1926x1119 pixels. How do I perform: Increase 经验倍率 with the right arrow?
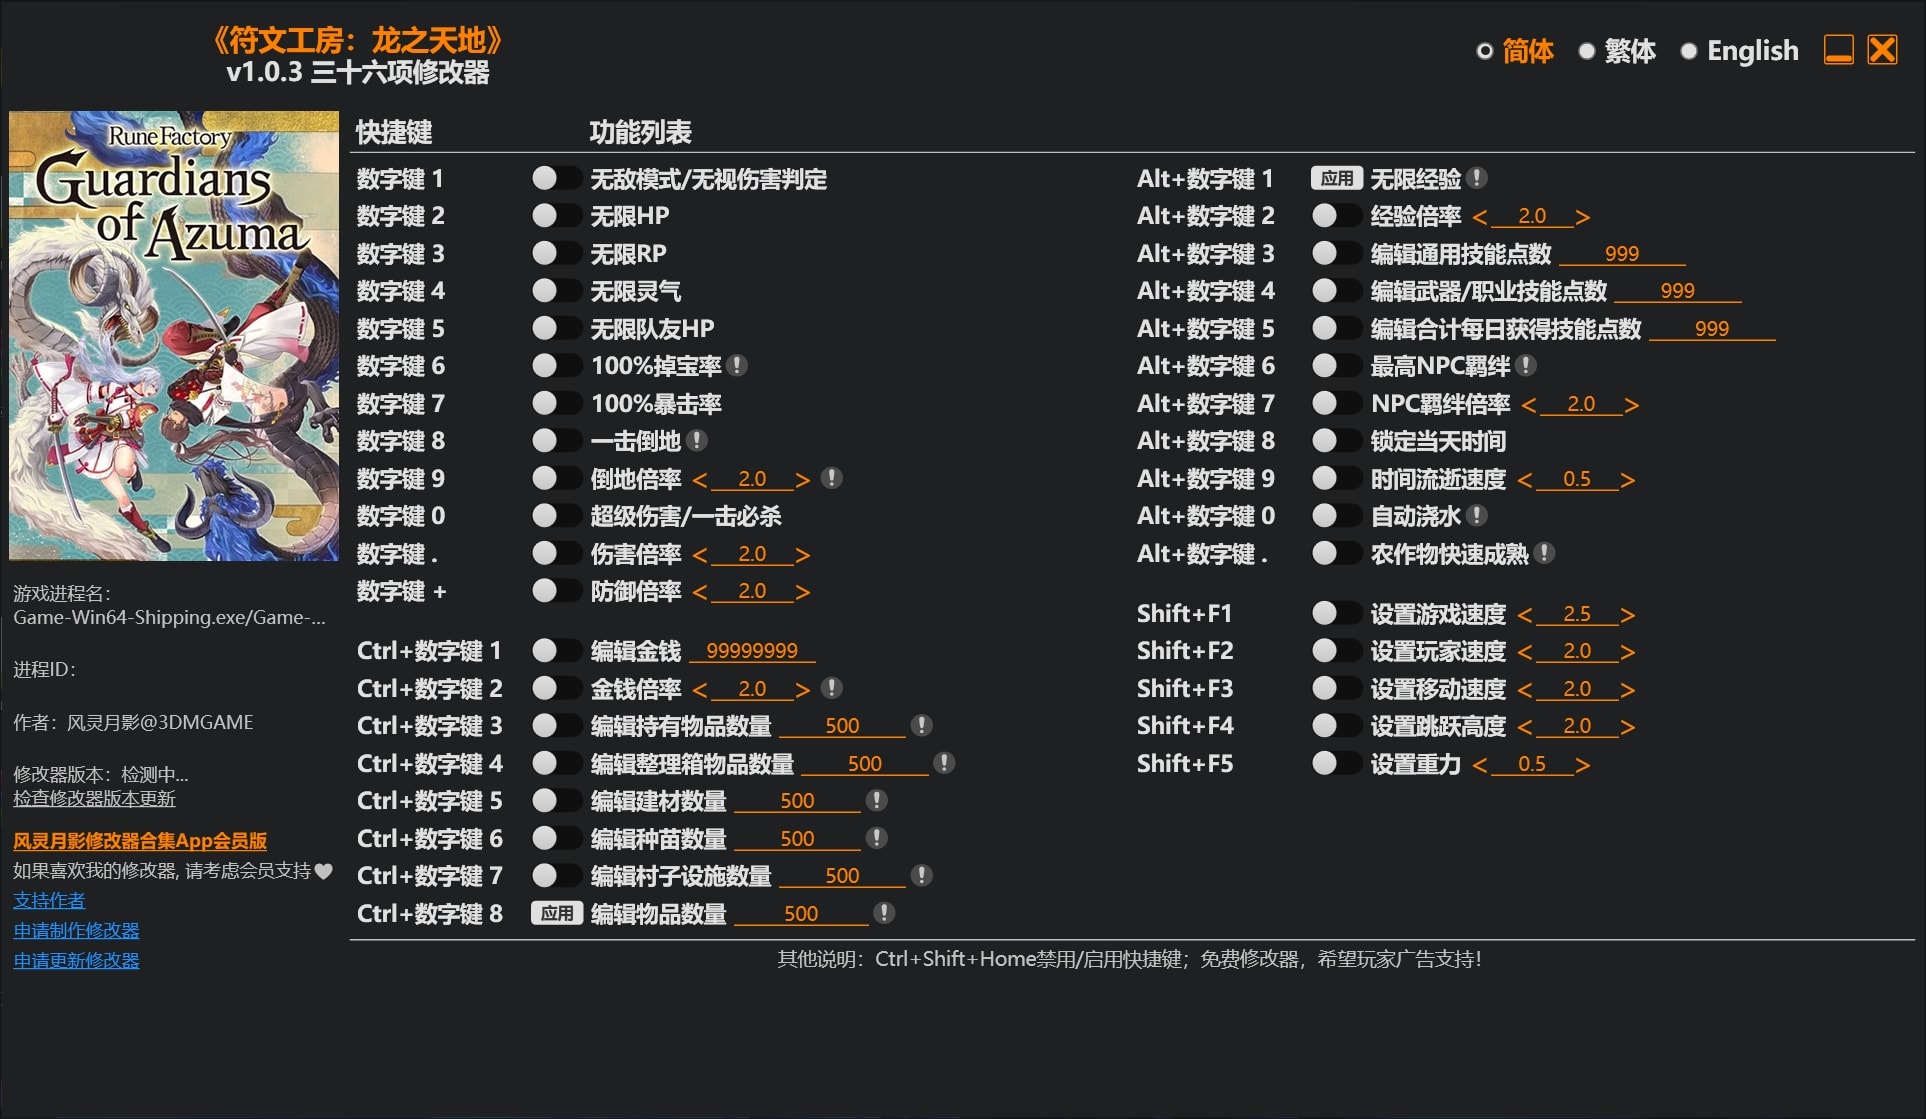point(1582,215)
